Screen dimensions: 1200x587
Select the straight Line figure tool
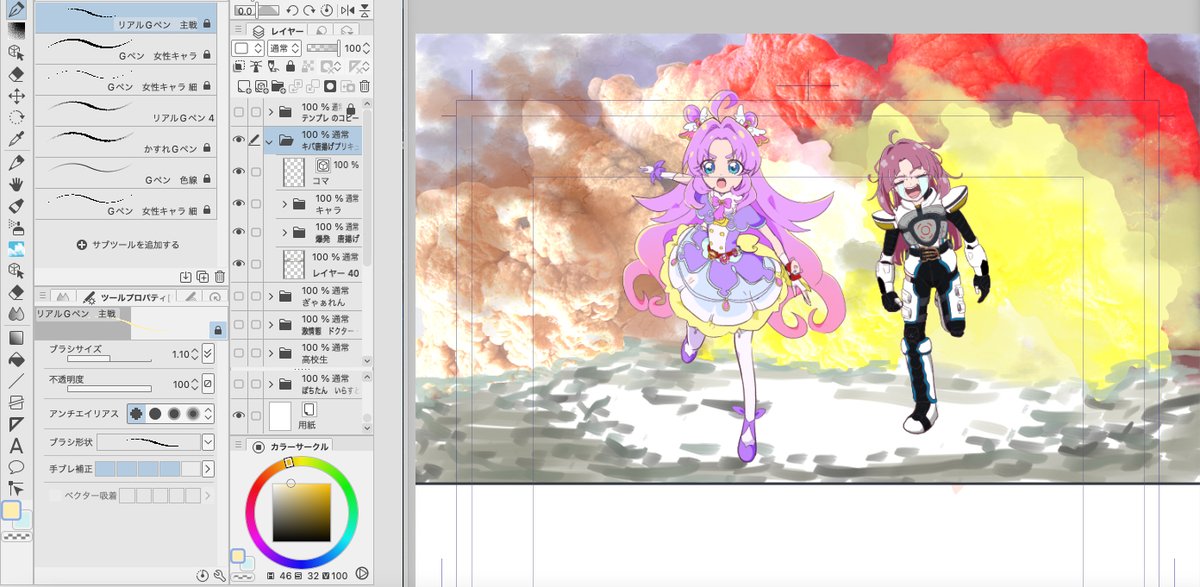pos(16,380)
